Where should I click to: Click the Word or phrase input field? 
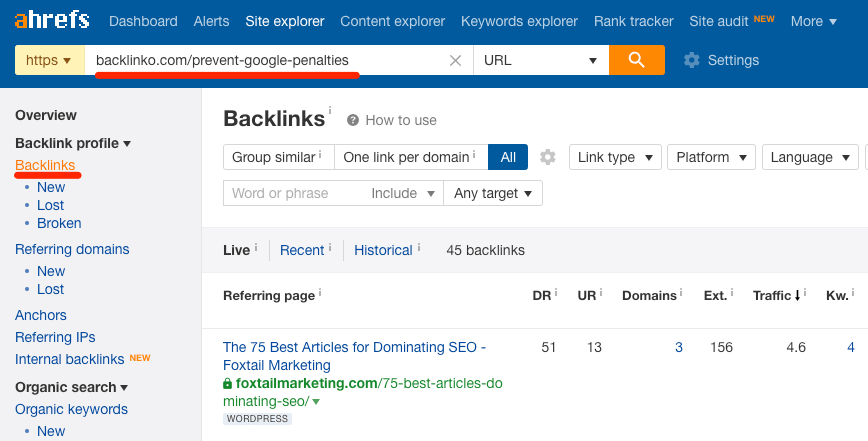(x=292, y=193)
